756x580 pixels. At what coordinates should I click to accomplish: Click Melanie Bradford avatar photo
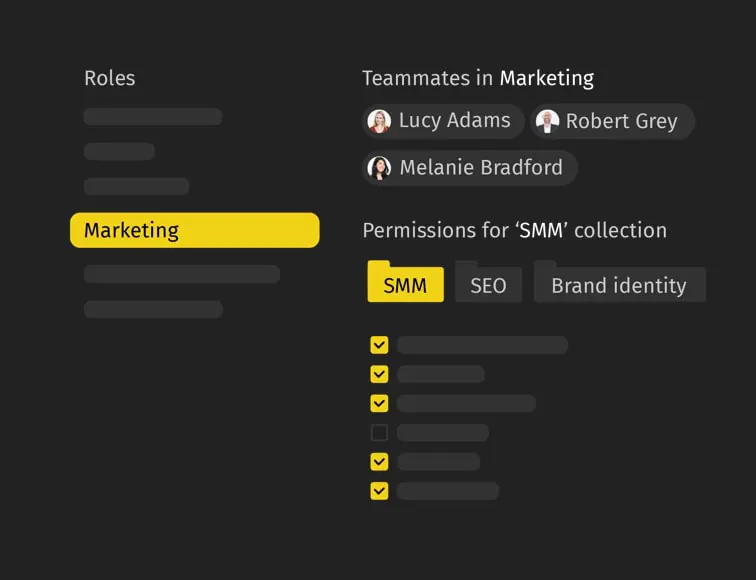pos(379,168)
